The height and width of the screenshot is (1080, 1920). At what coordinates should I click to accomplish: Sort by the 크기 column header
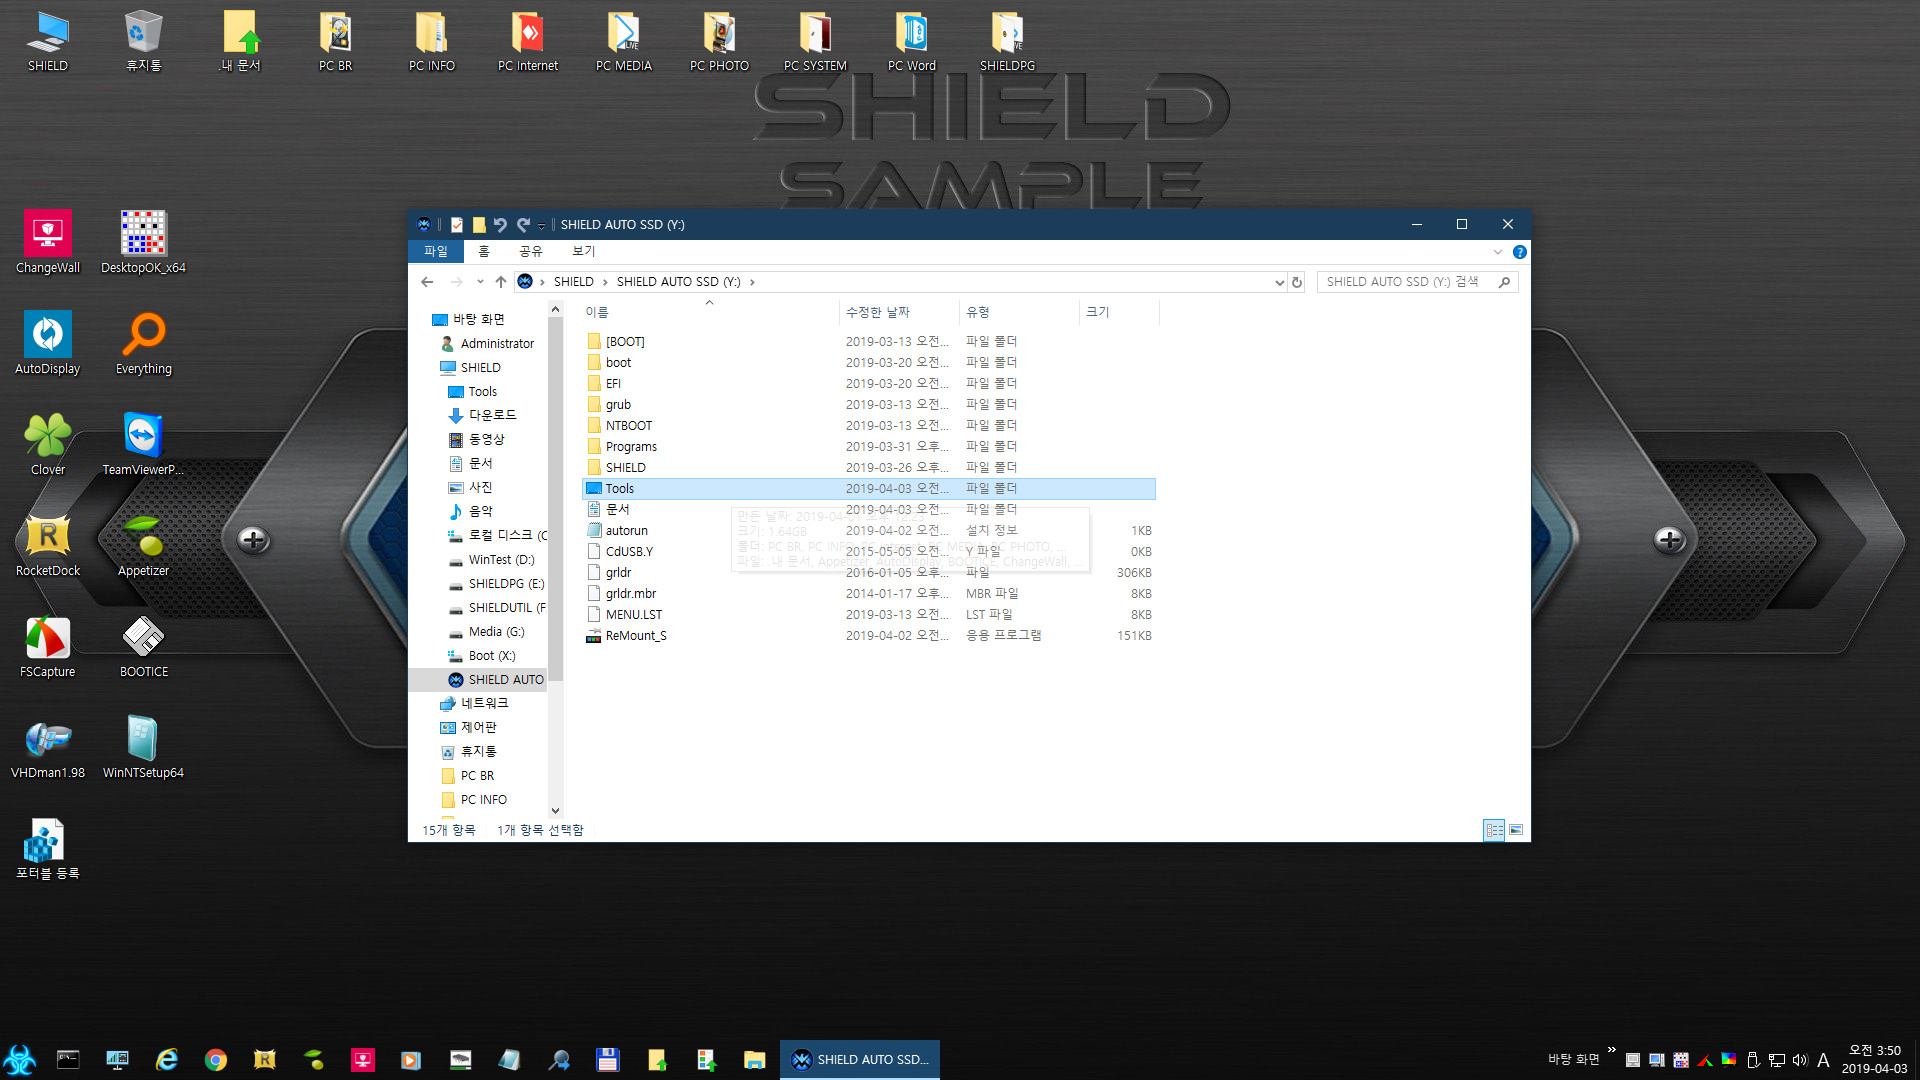pyautogui.click(x=1119, y=312)
